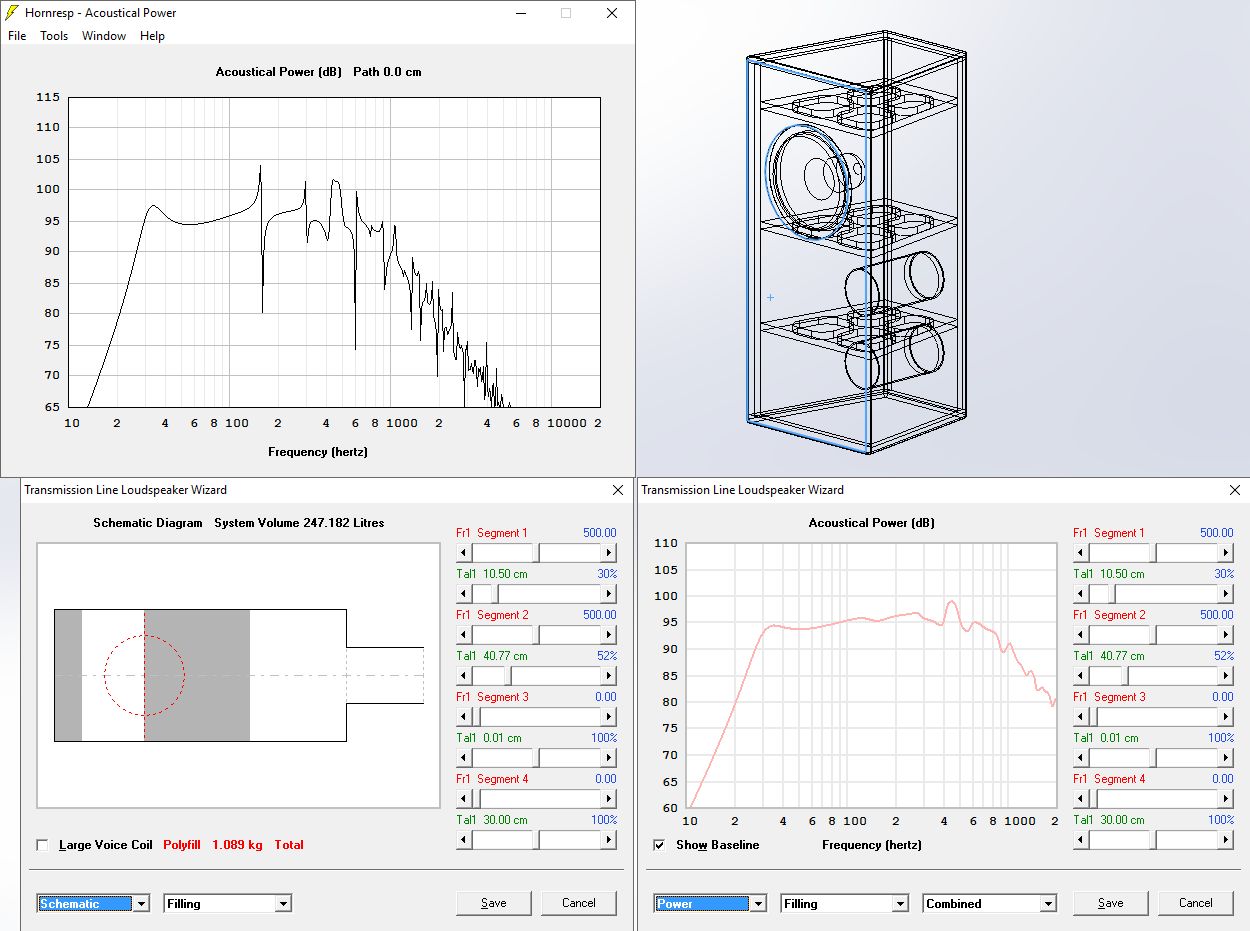Click Fr1 Segment 2 slider thumb, Acoustical Power wizard
Viewport: 1250px width, 931px height.
1154,635
